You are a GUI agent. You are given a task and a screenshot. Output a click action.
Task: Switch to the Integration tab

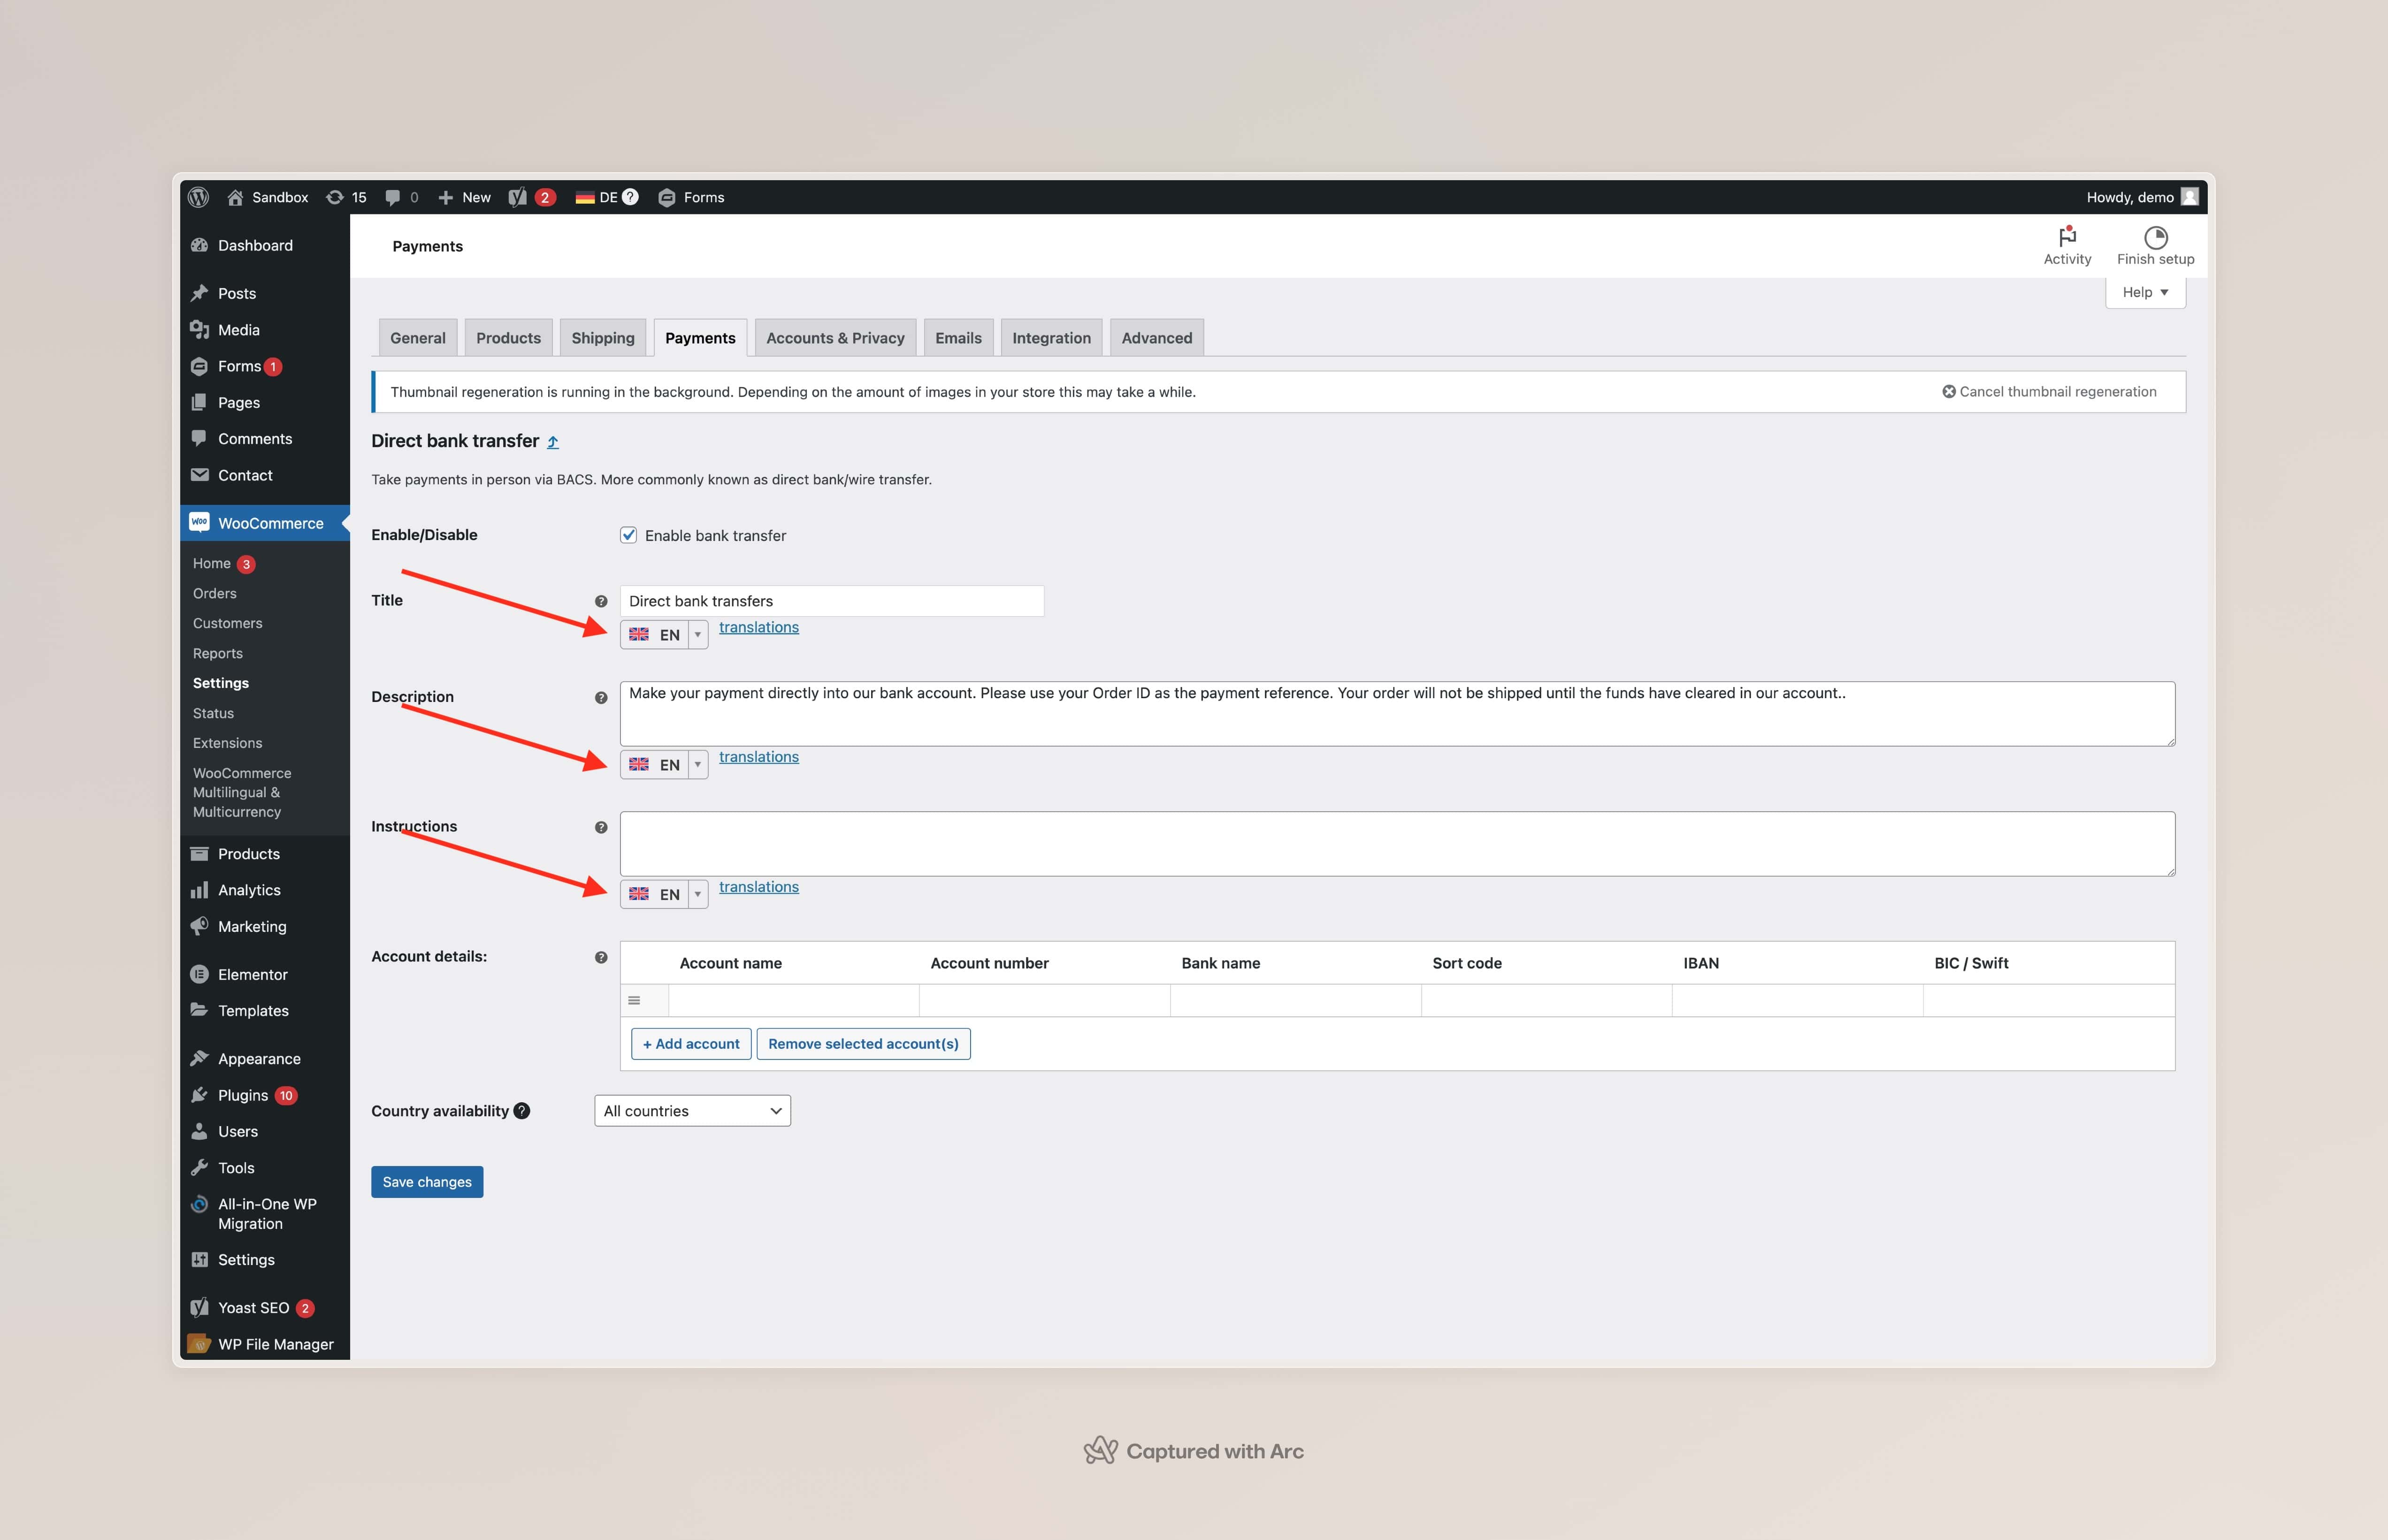click(x=1051, y=338)
